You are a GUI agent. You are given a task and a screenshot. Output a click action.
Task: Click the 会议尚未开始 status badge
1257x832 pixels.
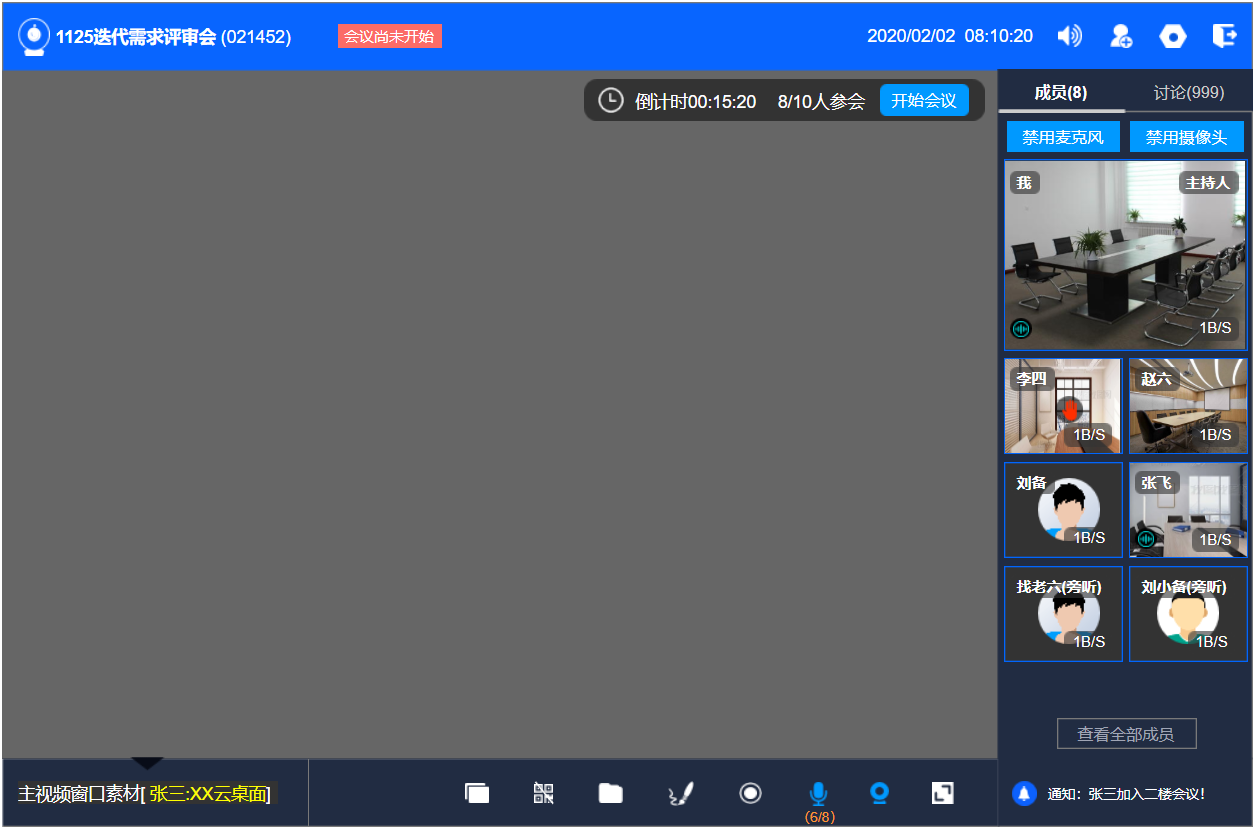click(x=389, y=36)
